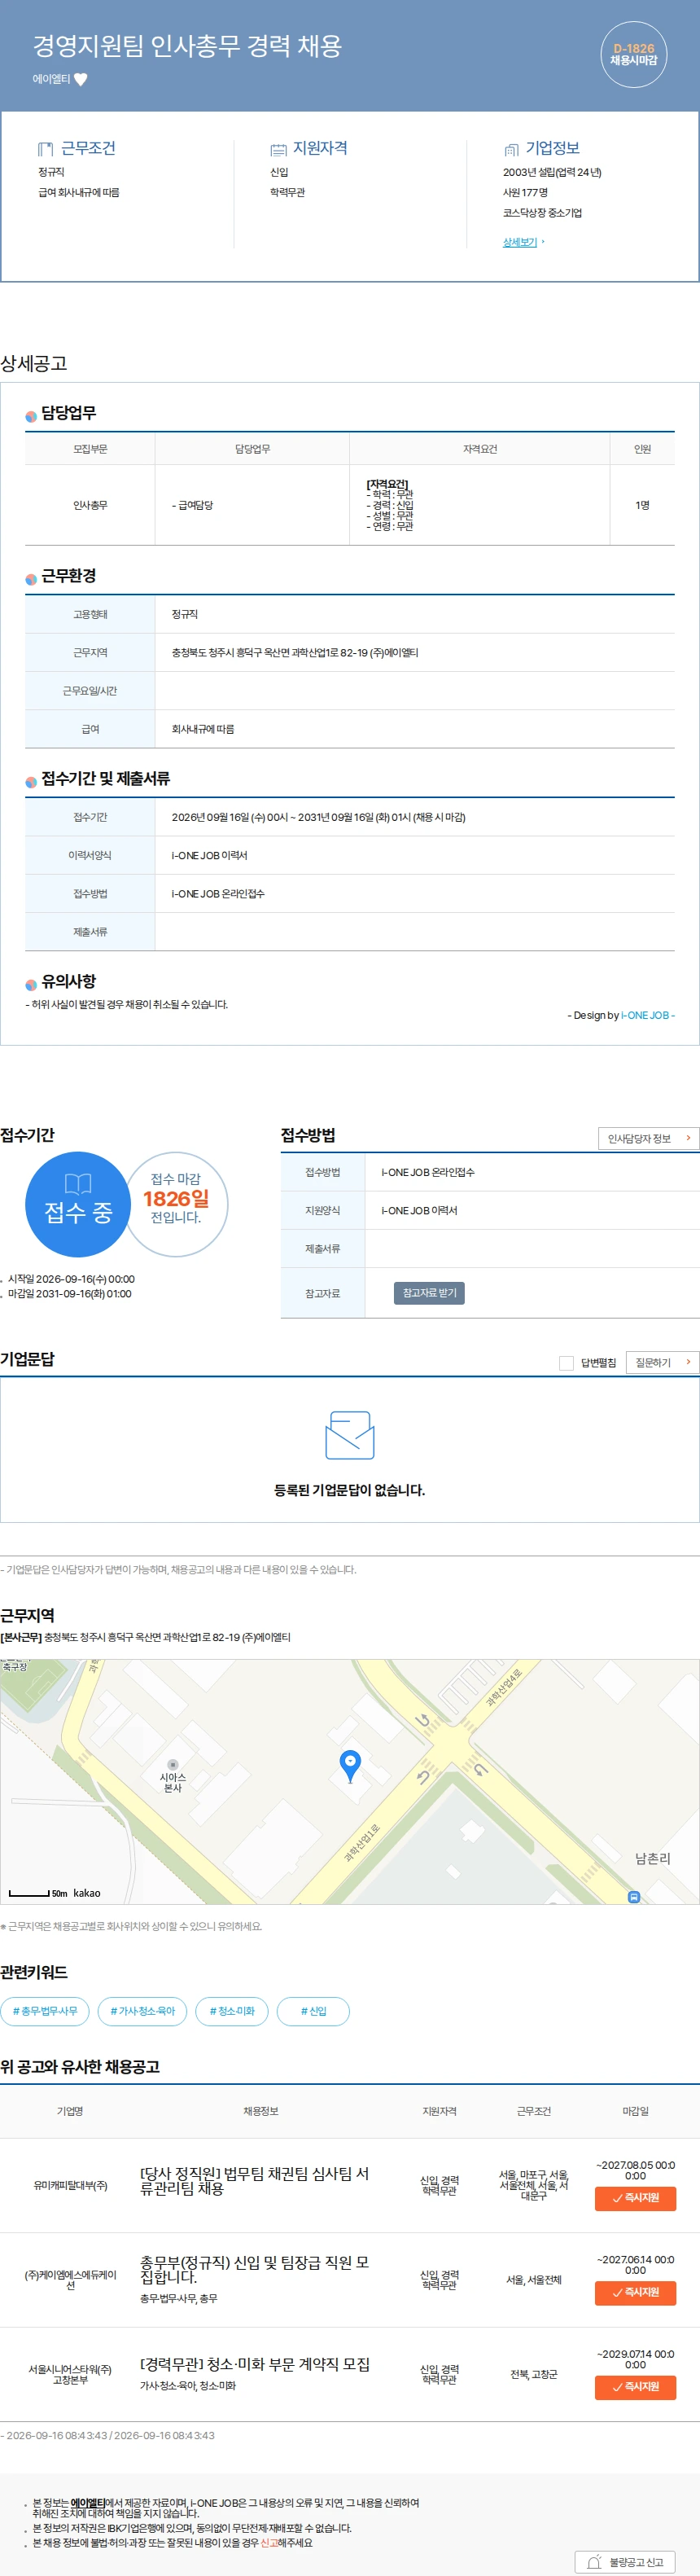Click the 인사총무 recruitment field cell
Image resolution: width=700 pixels, height=2576 pixels.
[90, 505]
